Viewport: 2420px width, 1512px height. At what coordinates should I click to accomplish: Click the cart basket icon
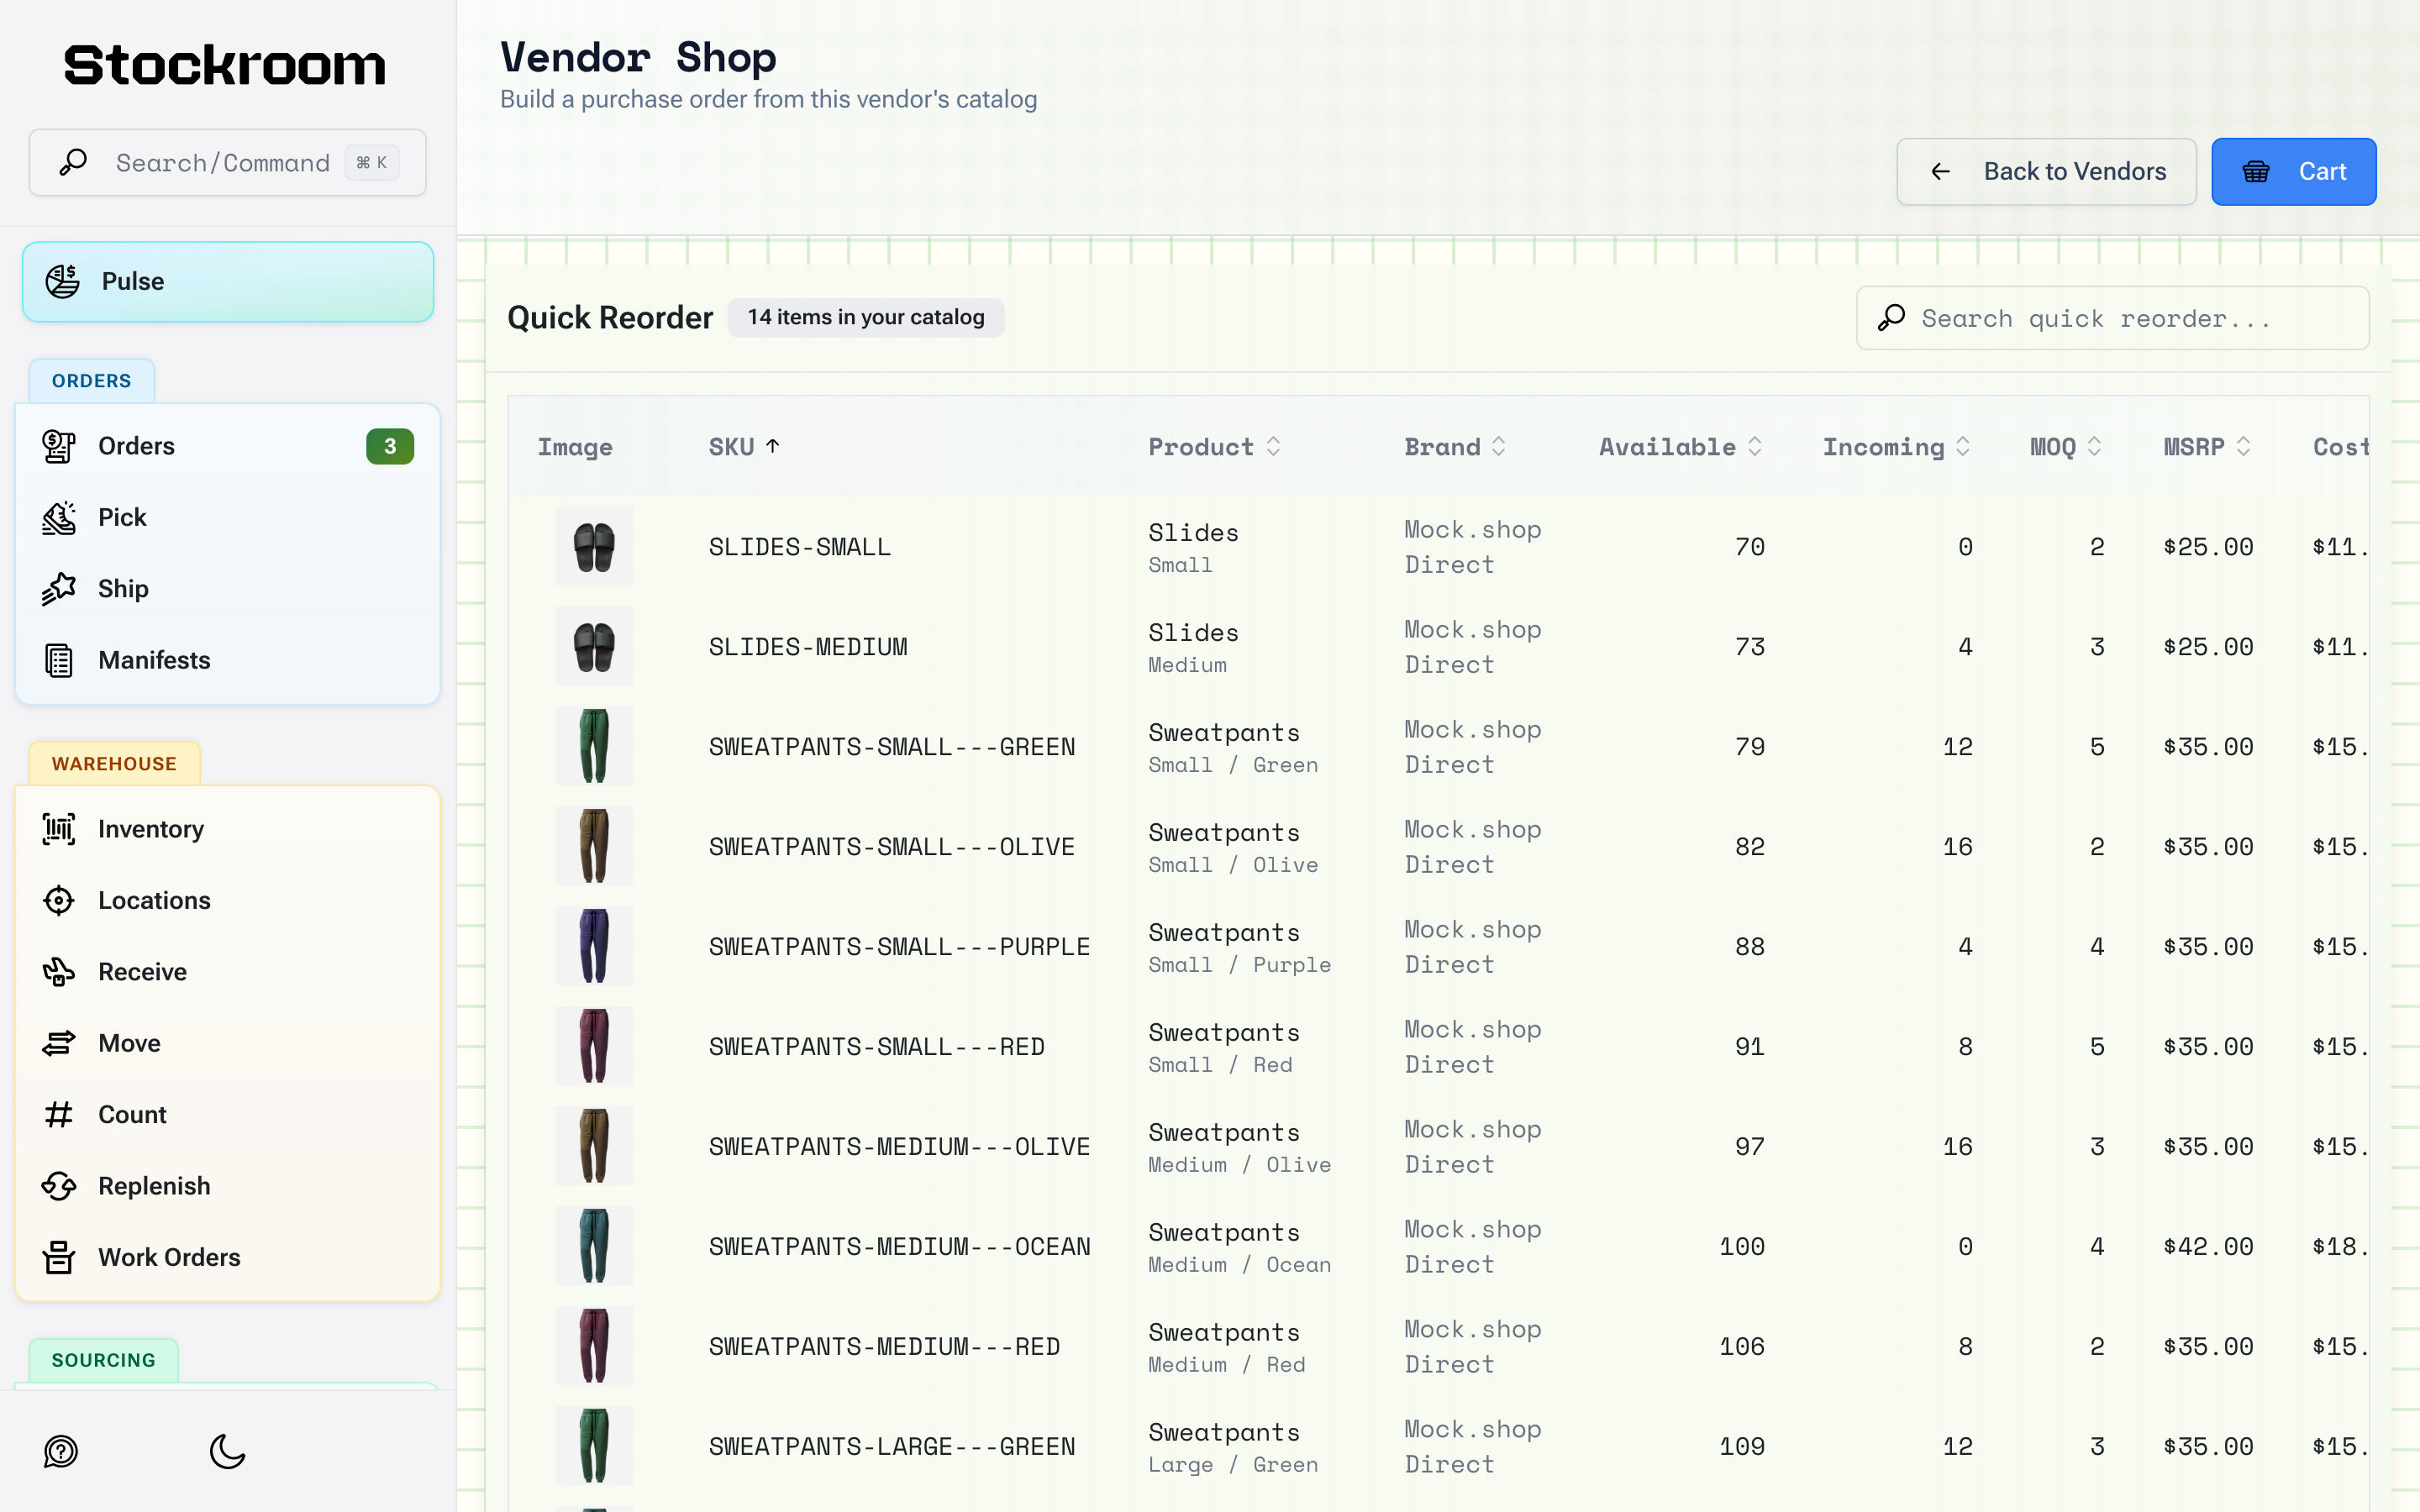2257,172
